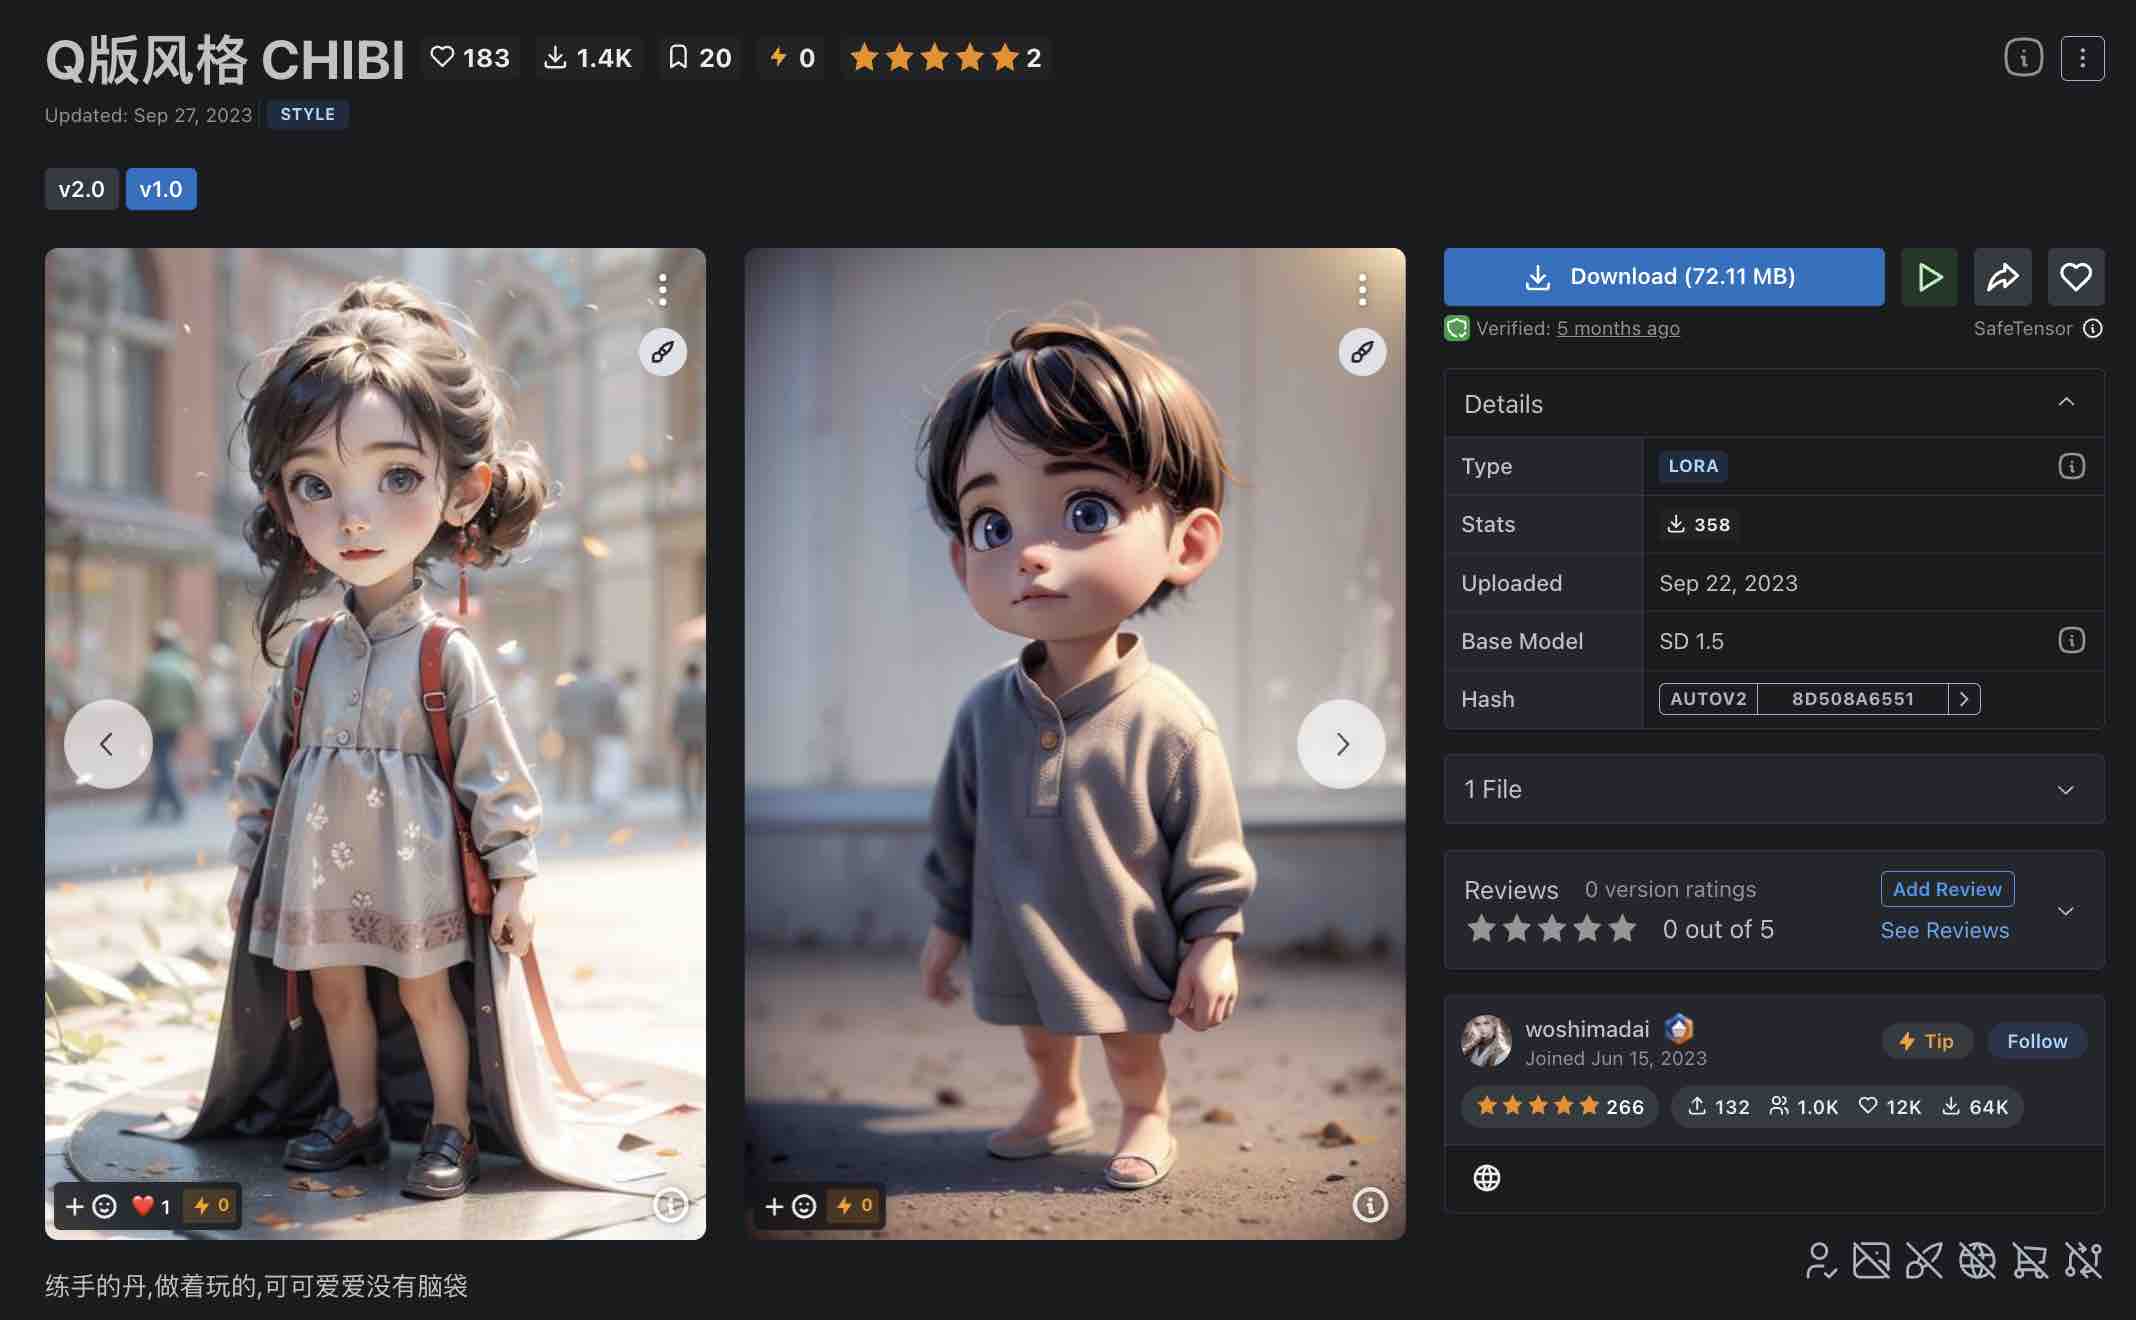2136x1320 pixels.
Task: Switch to version v2.0 tab
Action: coord(81,189)
